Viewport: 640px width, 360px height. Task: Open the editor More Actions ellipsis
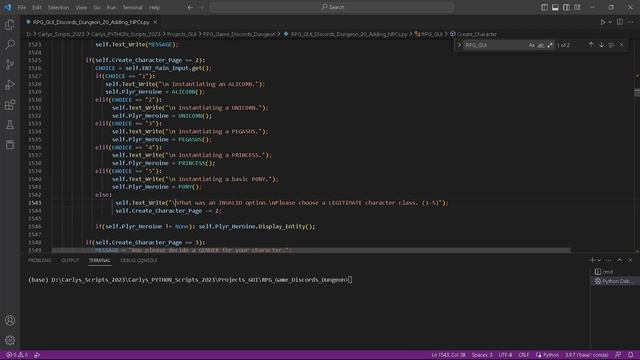[630, 22]
